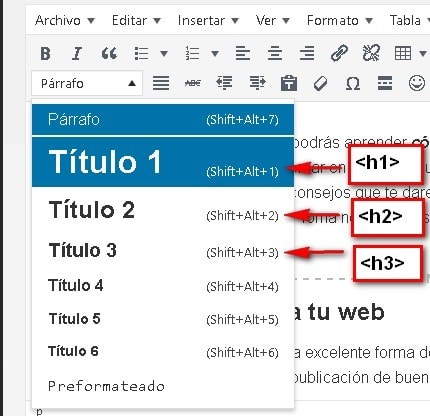430x416 pixels.
Task: Choose Título 6 heading format
Action: pyautogui.click(x=163, y=352)
